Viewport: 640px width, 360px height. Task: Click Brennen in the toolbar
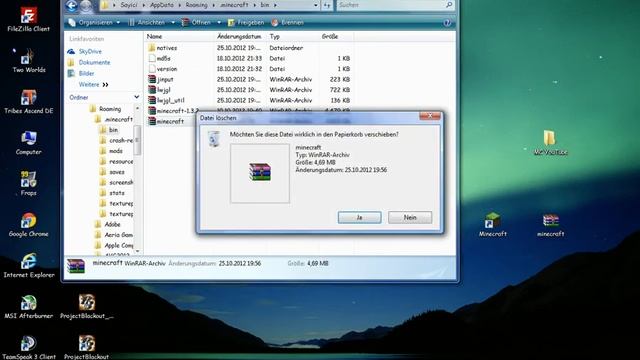tap(288, 22)
